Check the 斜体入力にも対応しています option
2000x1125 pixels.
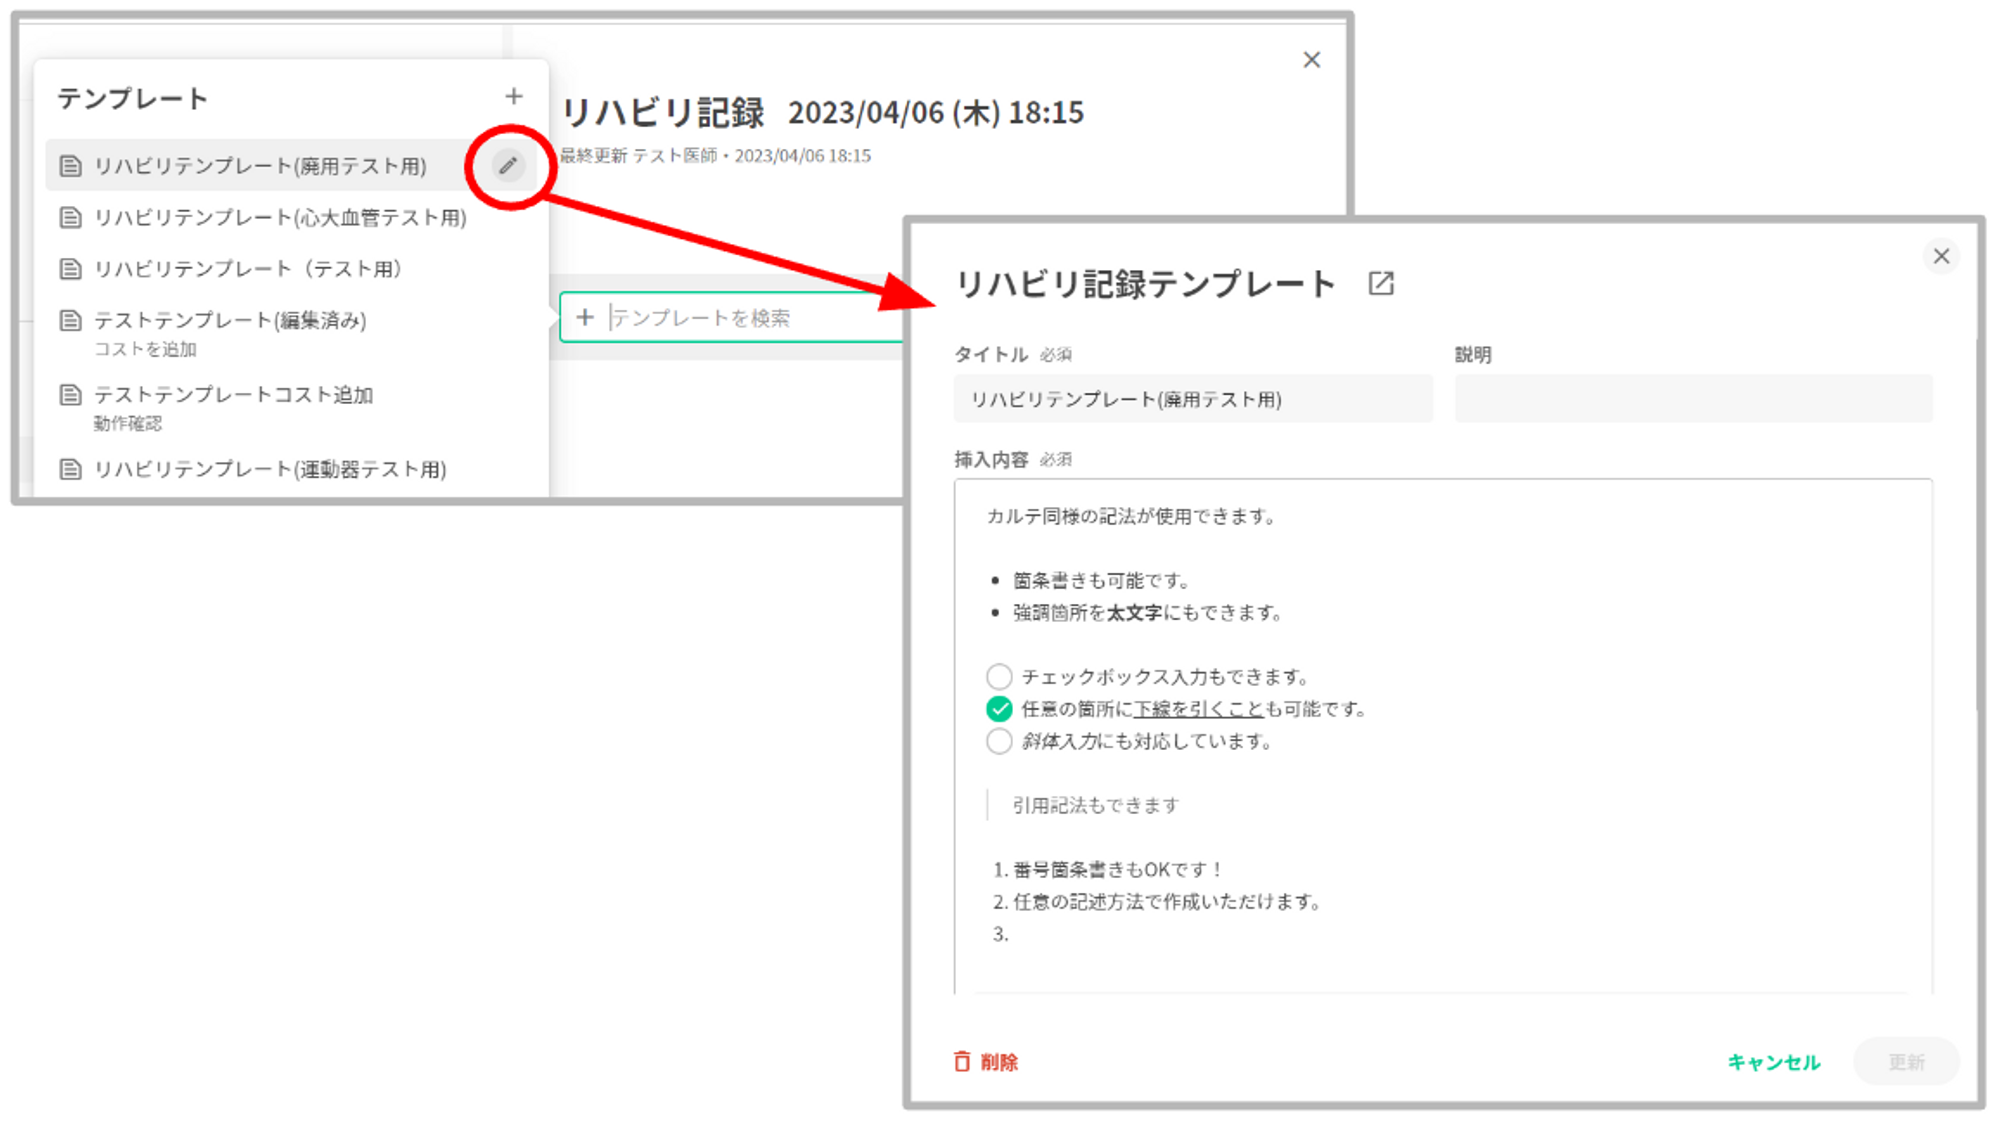(999, 741)
